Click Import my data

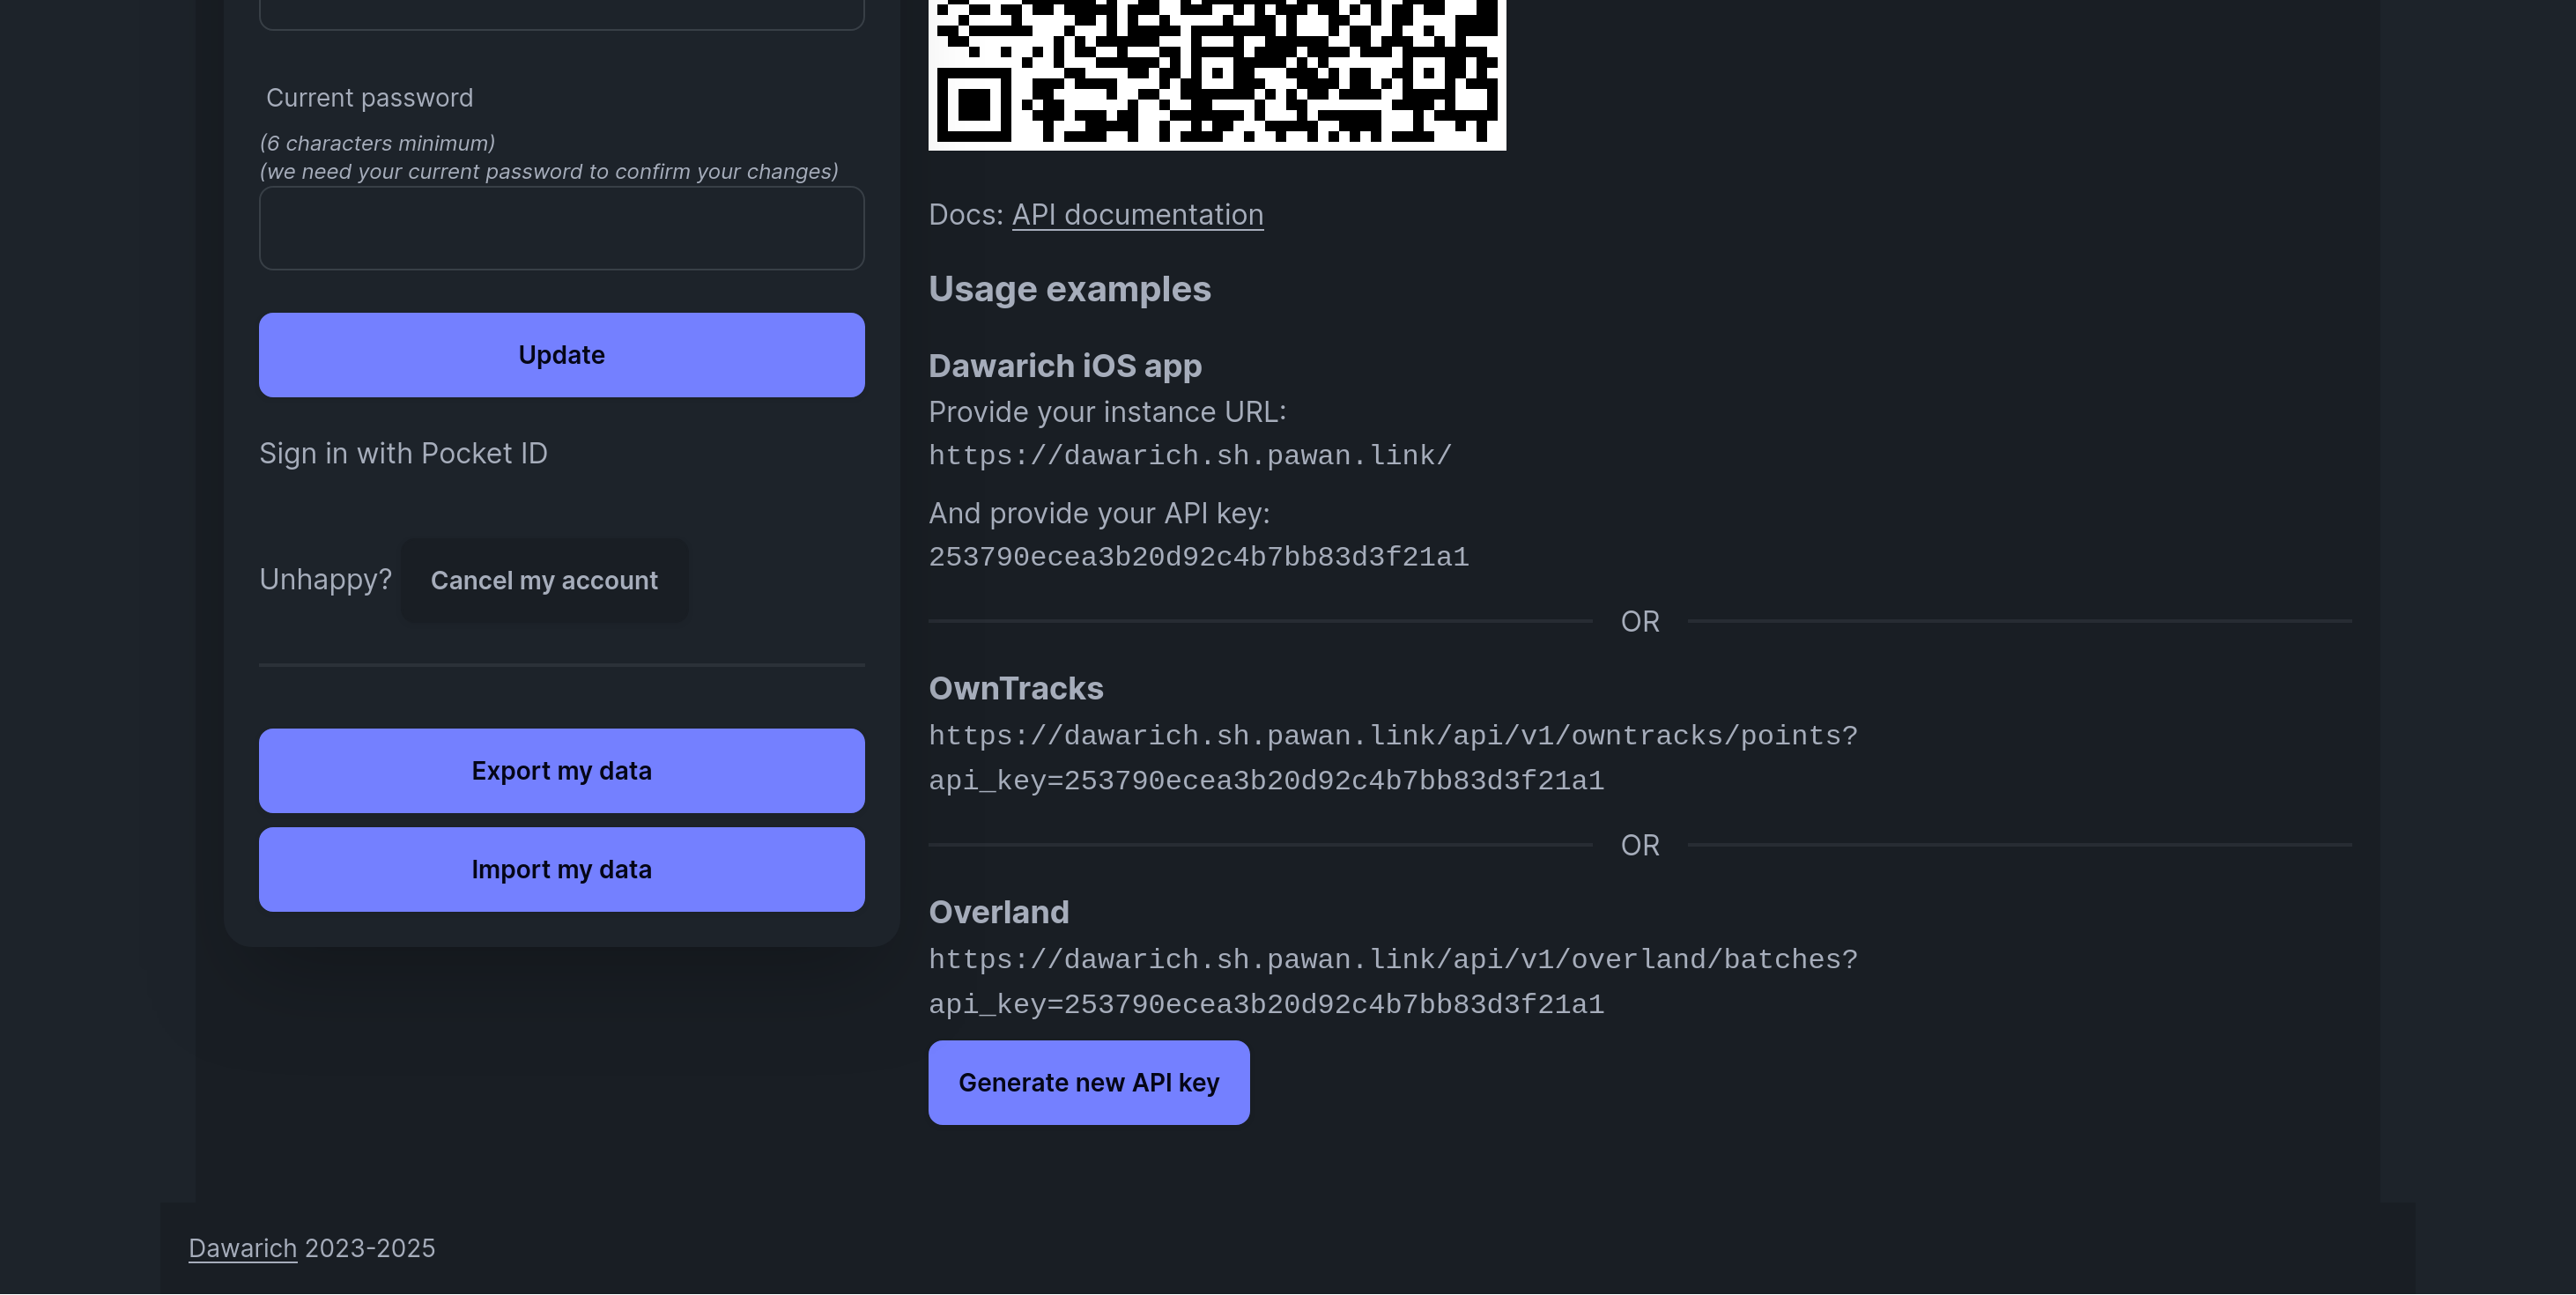tap(561, 869)
